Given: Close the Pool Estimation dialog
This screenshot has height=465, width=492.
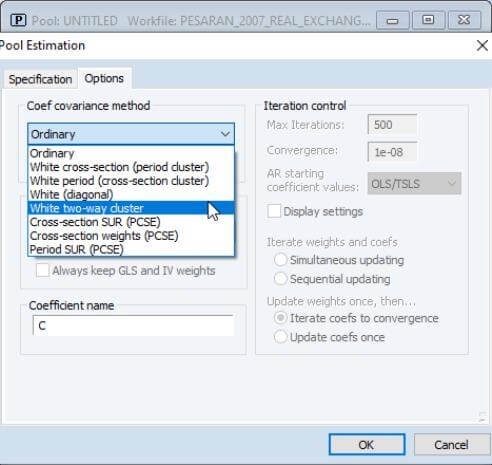Looking at the screenshot, I should click(x=482, y=45).
